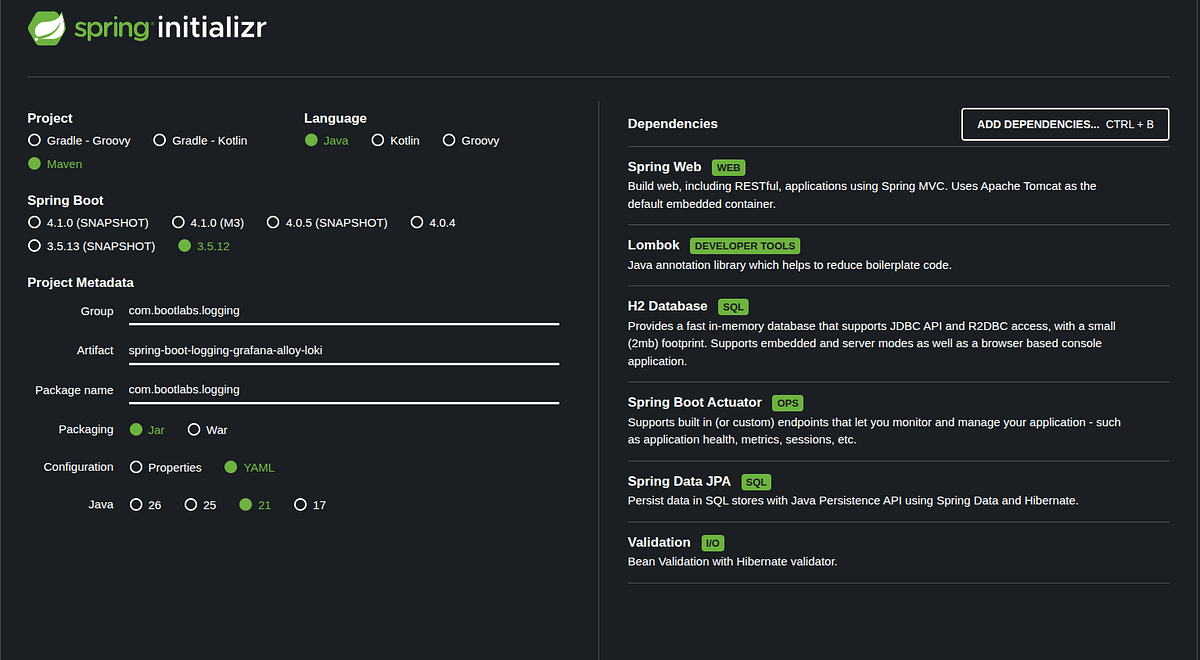
Task: Select War packaging
Action: click(208, 430)
